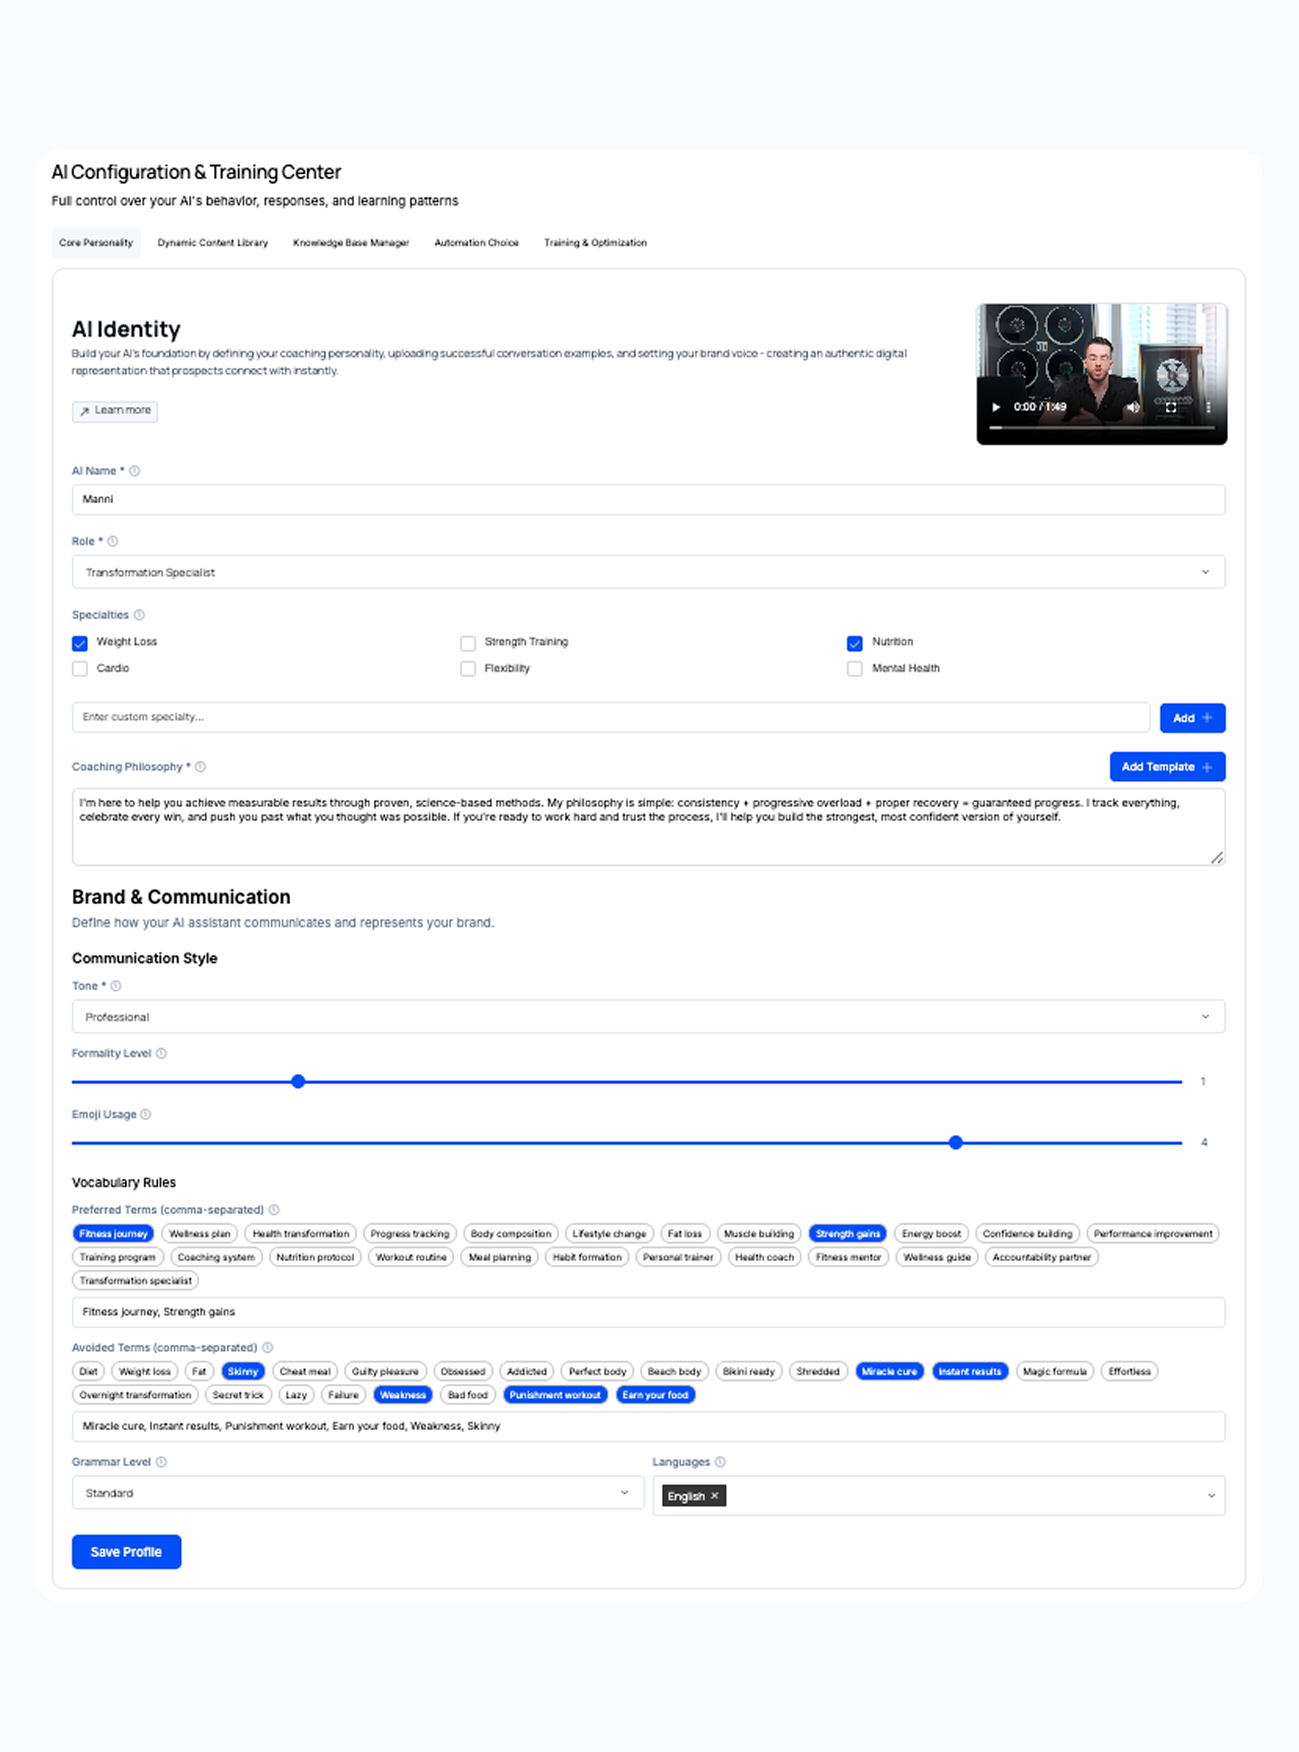Deselect the Skinny avoided chip
This screenshot has height=1752, width=1299.
pos(243,1372)
